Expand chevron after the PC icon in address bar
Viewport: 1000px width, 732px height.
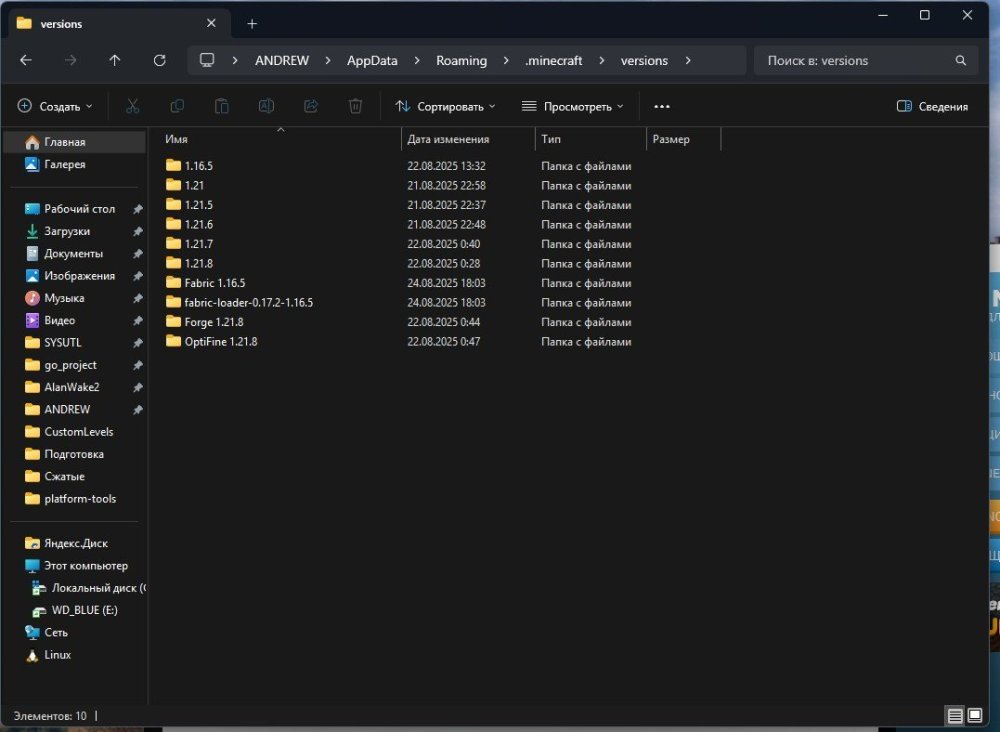(235, 61)
